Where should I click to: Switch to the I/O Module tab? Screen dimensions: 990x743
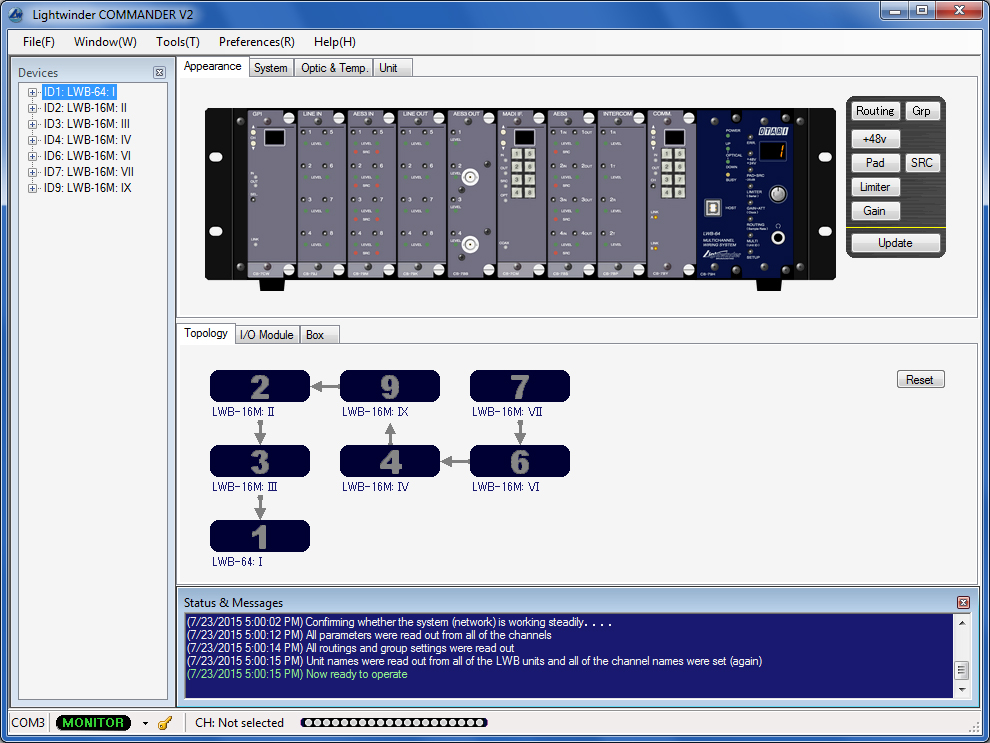pyautogui.click(x=266, y=335)
